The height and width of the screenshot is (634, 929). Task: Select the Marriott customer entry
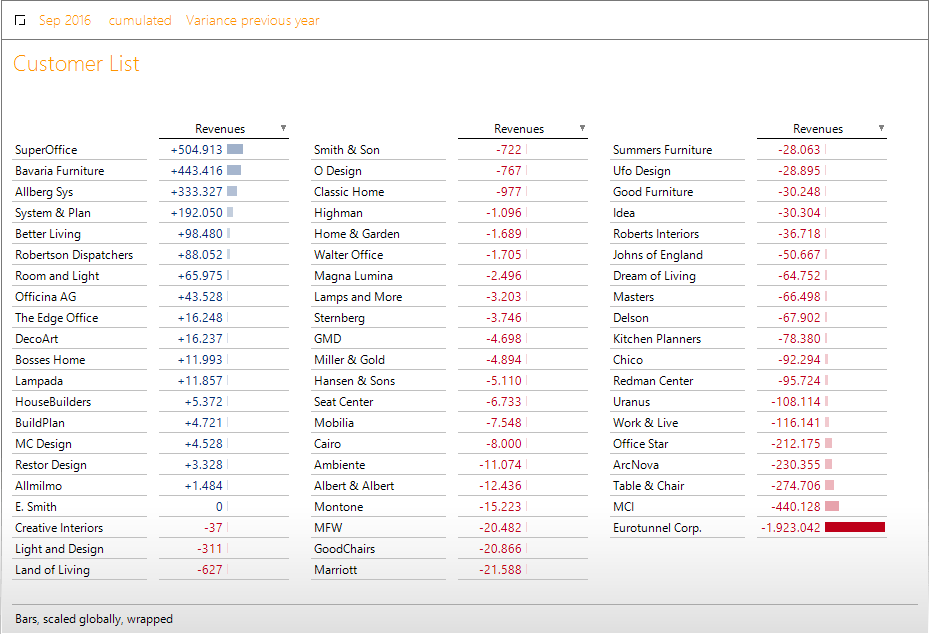335,570
